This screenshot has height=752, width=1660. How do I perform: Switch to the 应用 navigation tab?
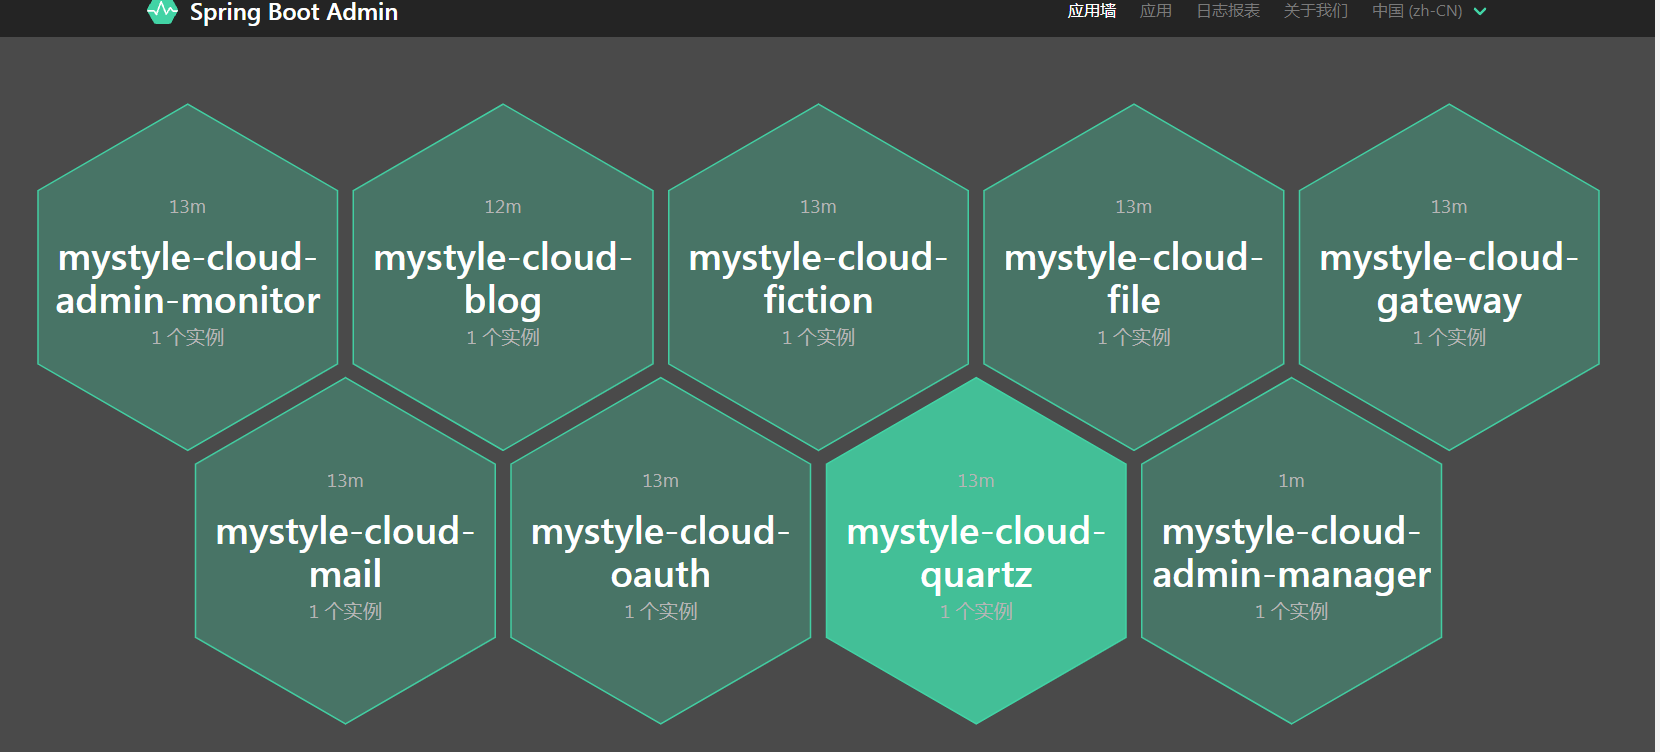pyautogui.click(x=1155, y=11)
